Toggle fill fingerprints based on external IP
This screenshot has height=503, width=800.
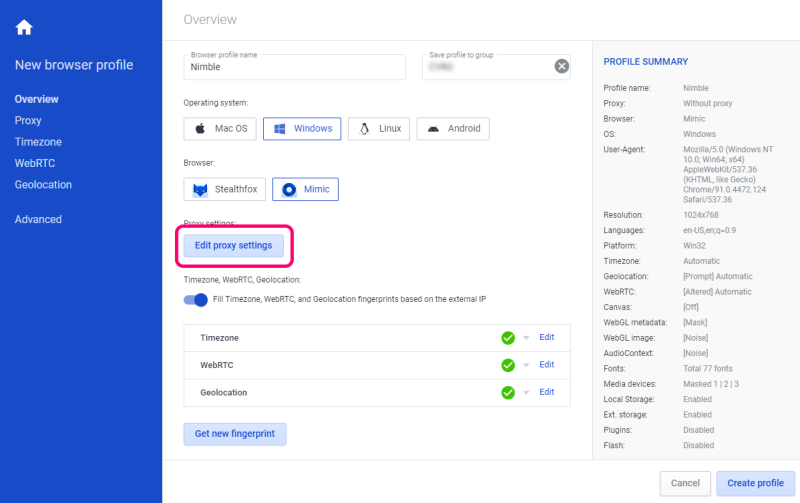[196, 300]
